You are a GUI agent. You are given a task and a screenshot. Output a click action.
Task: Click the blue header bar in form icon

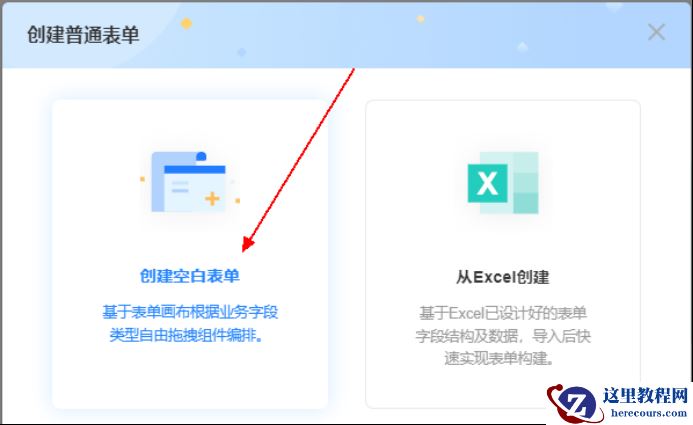coord(194,169)
